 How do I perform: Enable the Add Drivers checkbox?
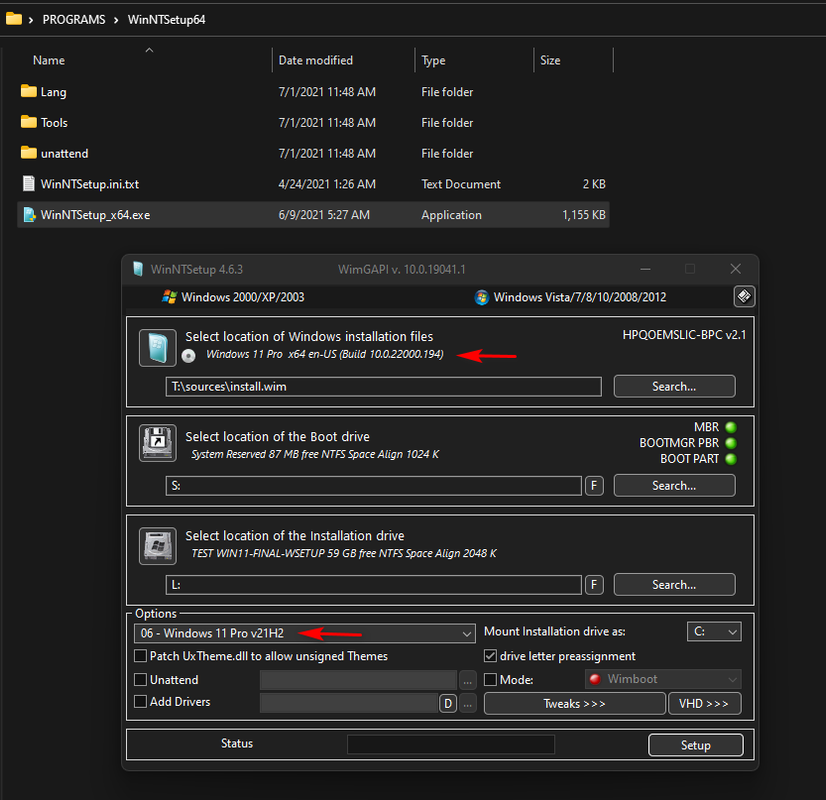tap(140, 702)
